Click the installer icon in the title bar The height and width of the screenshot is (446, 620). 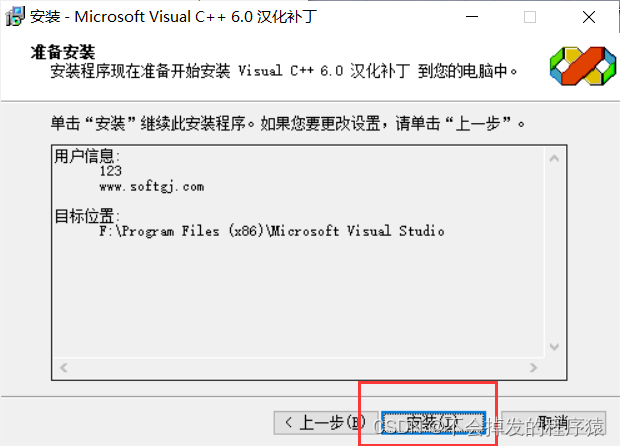click(15, 17)
